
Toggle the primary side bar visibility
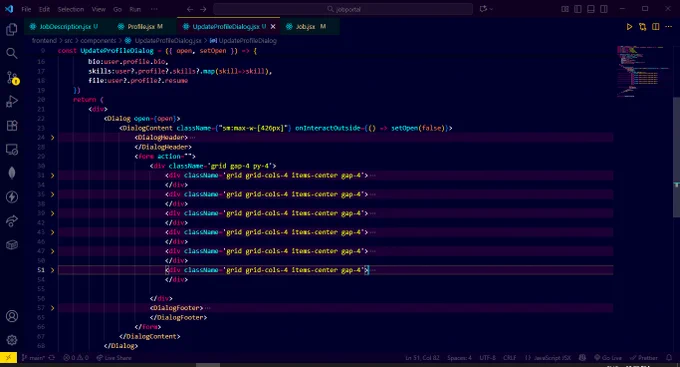[x=578, y=9]
